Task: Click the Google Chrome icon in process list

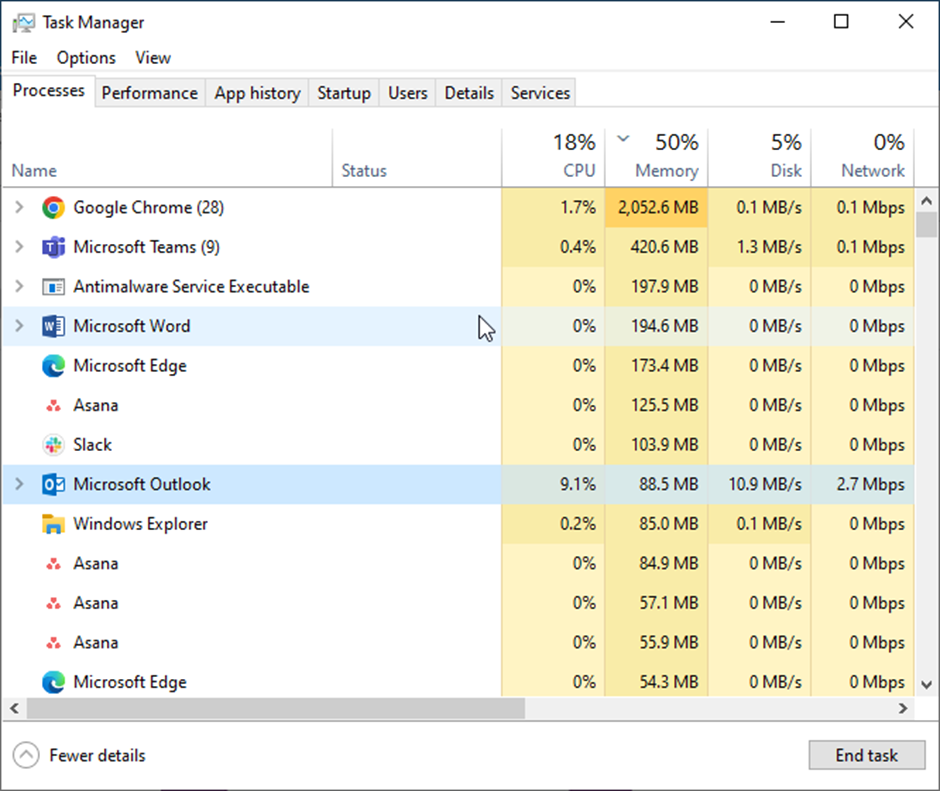Action: coord(53,207)
